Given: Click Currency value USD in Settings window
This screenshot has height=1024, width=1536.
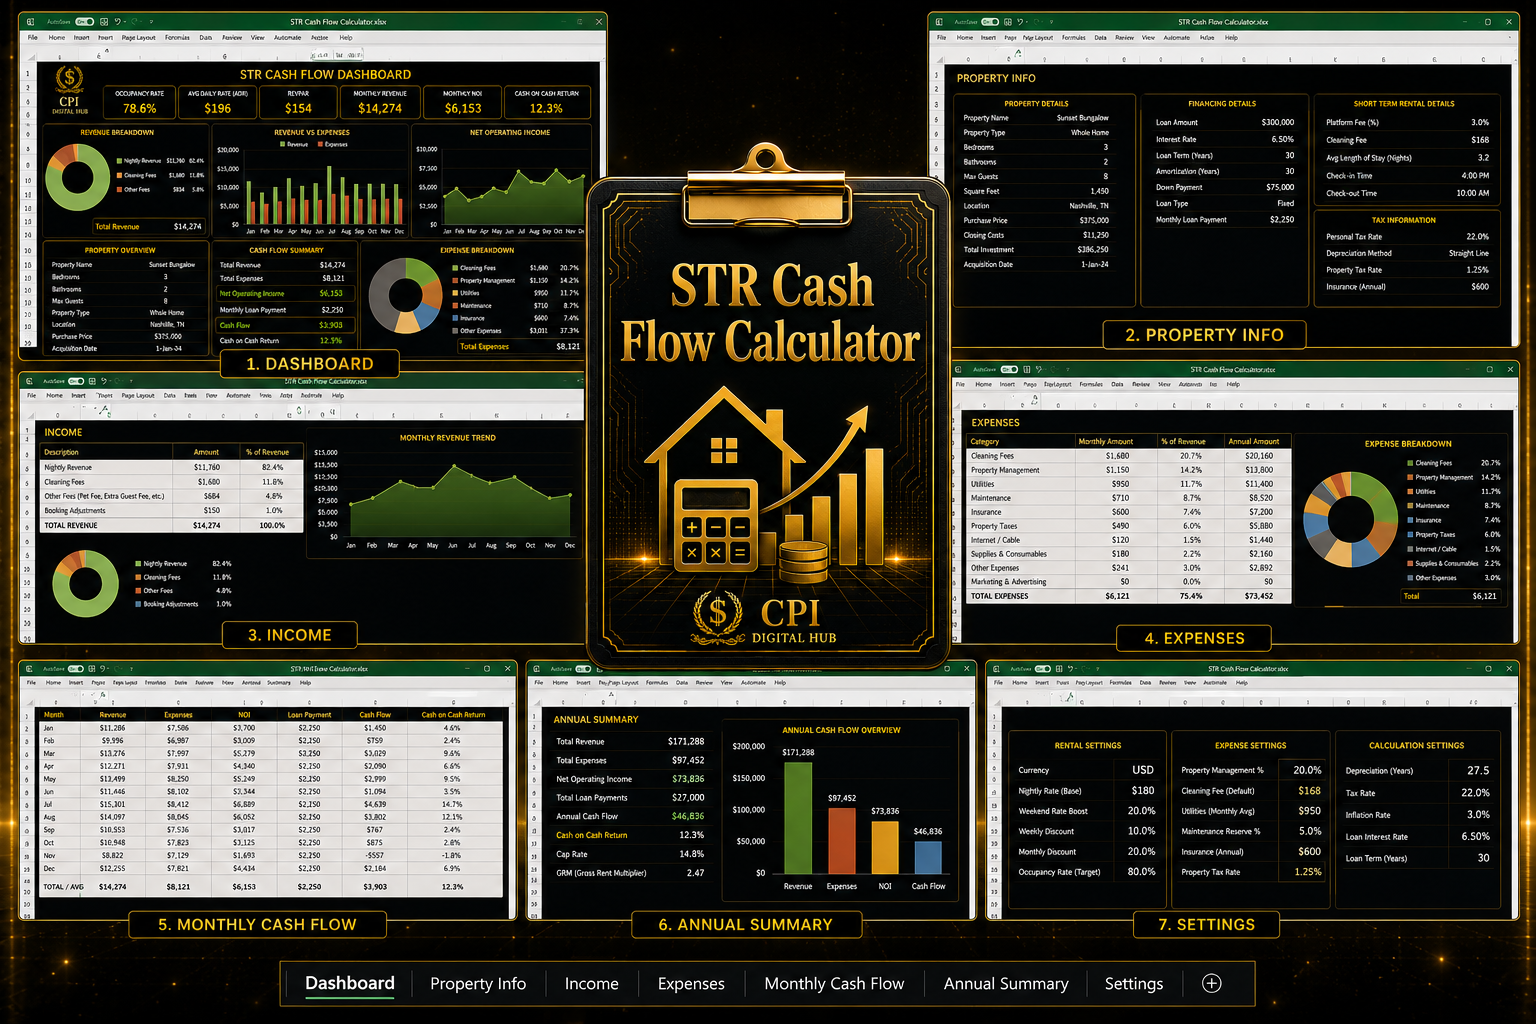Looking at the screenshot, I should 1143,770.
